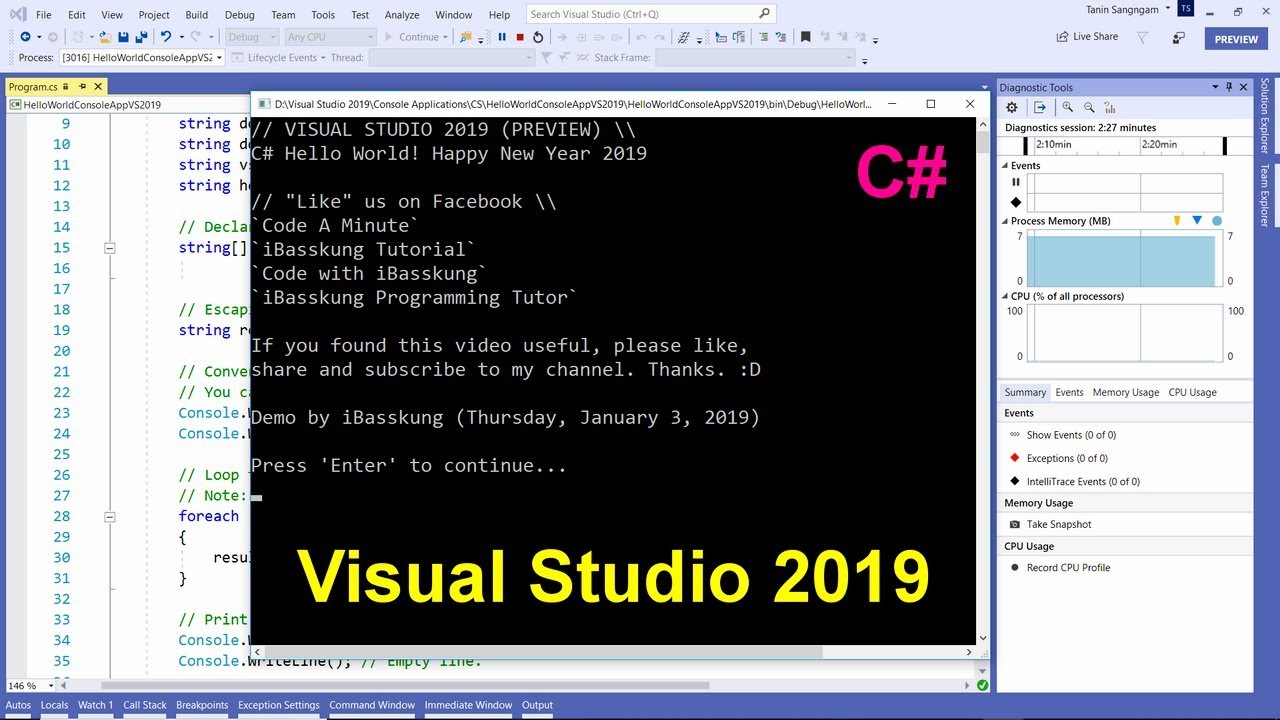The height and width of the screenshot is (720, 1280).
Task: Click the Navigate Backward icon
Action: tap(25, 37)
